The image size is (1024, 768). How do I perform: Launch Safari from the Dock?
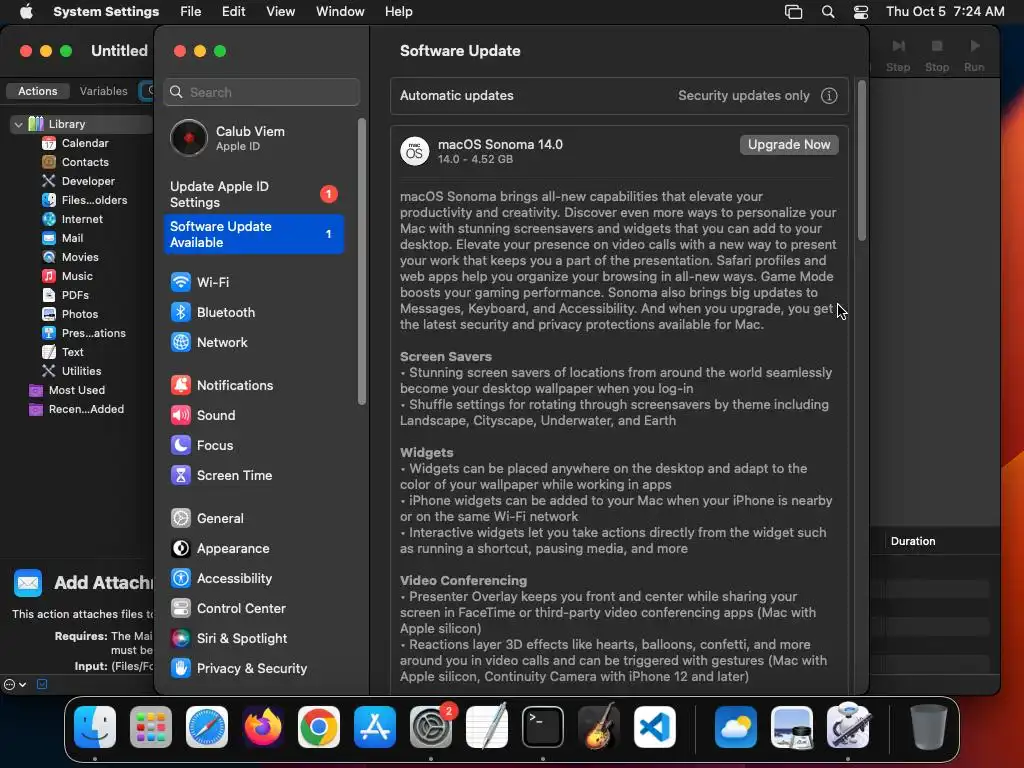pos(207,727)
